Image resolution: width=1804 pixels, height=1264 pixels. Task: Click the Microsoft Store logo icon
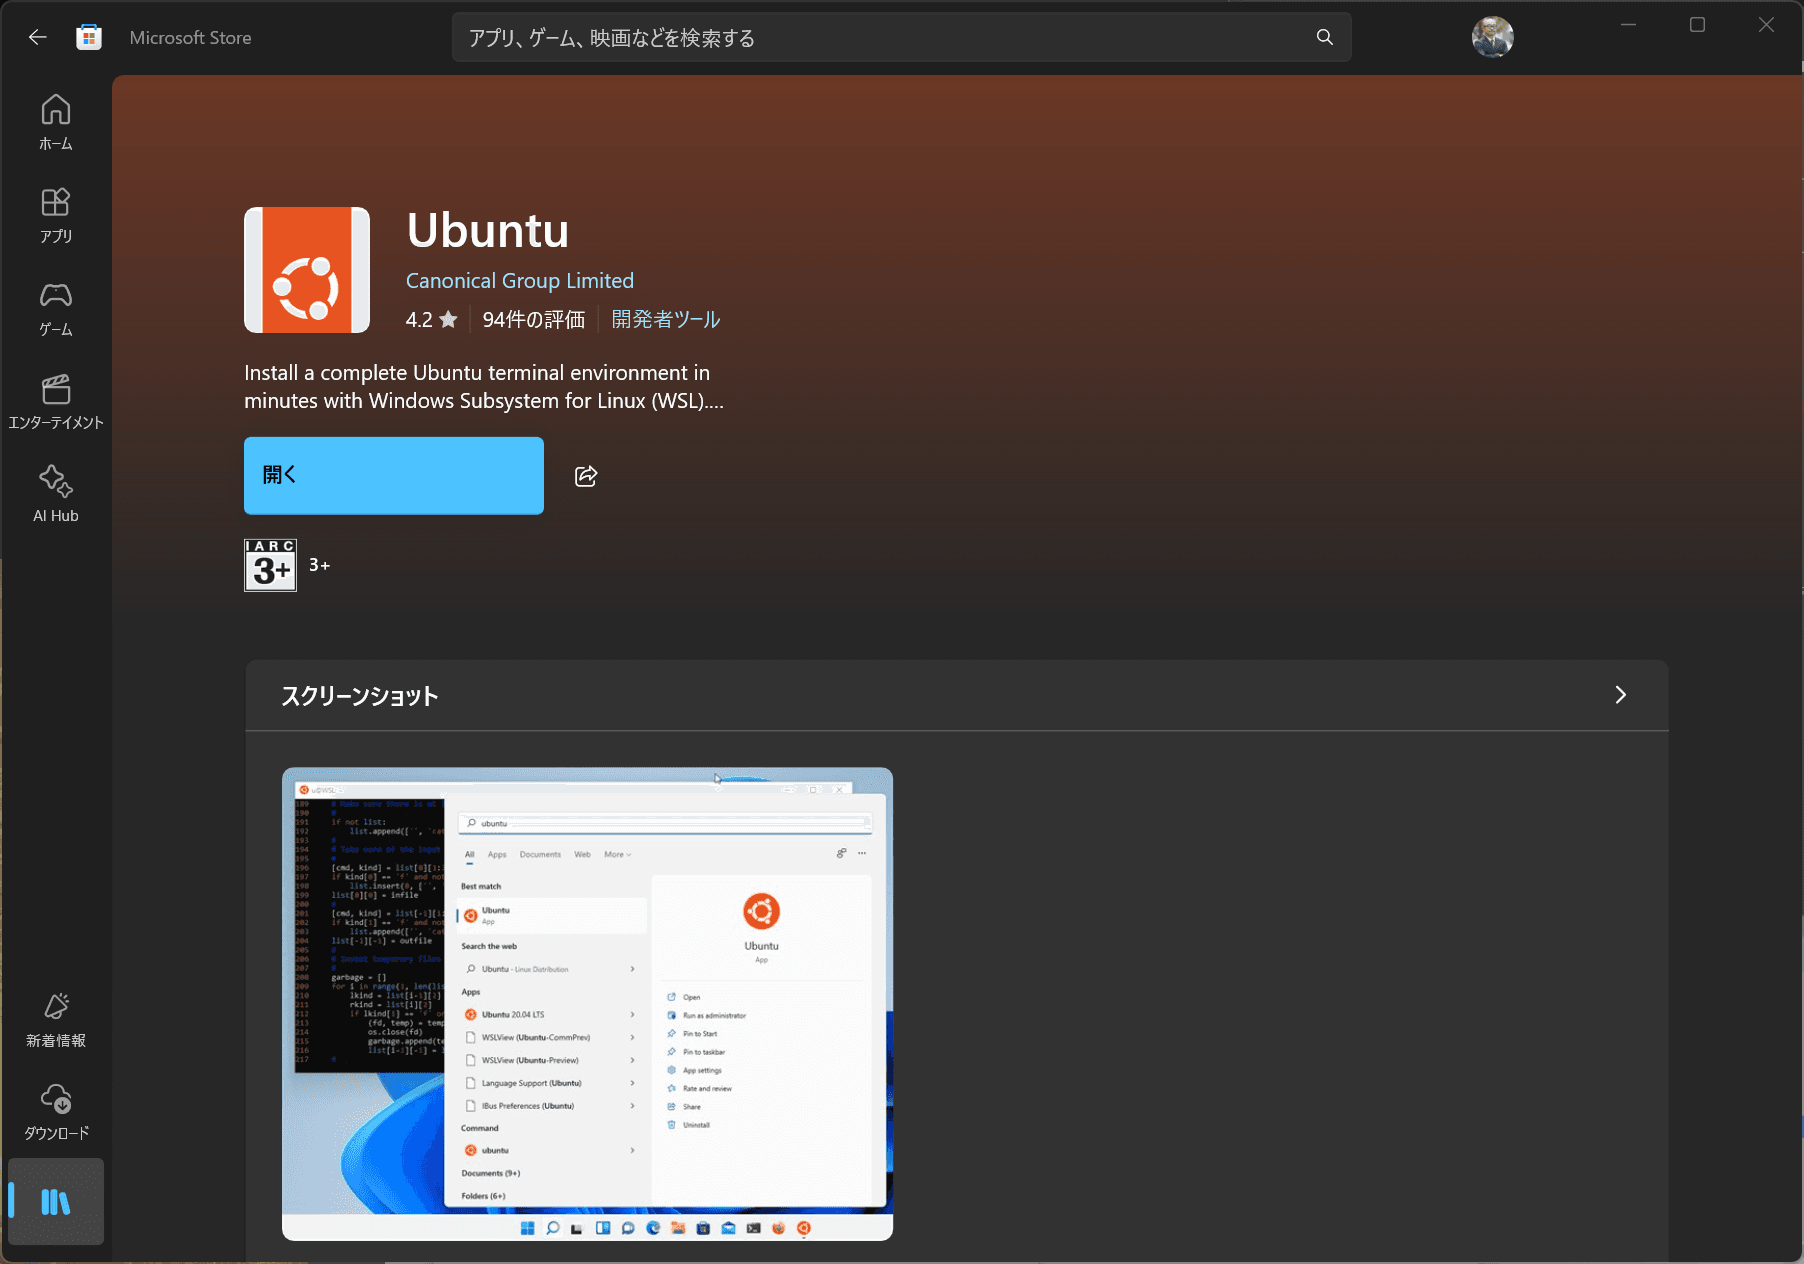pyautogui.click(x=89, y=38)
